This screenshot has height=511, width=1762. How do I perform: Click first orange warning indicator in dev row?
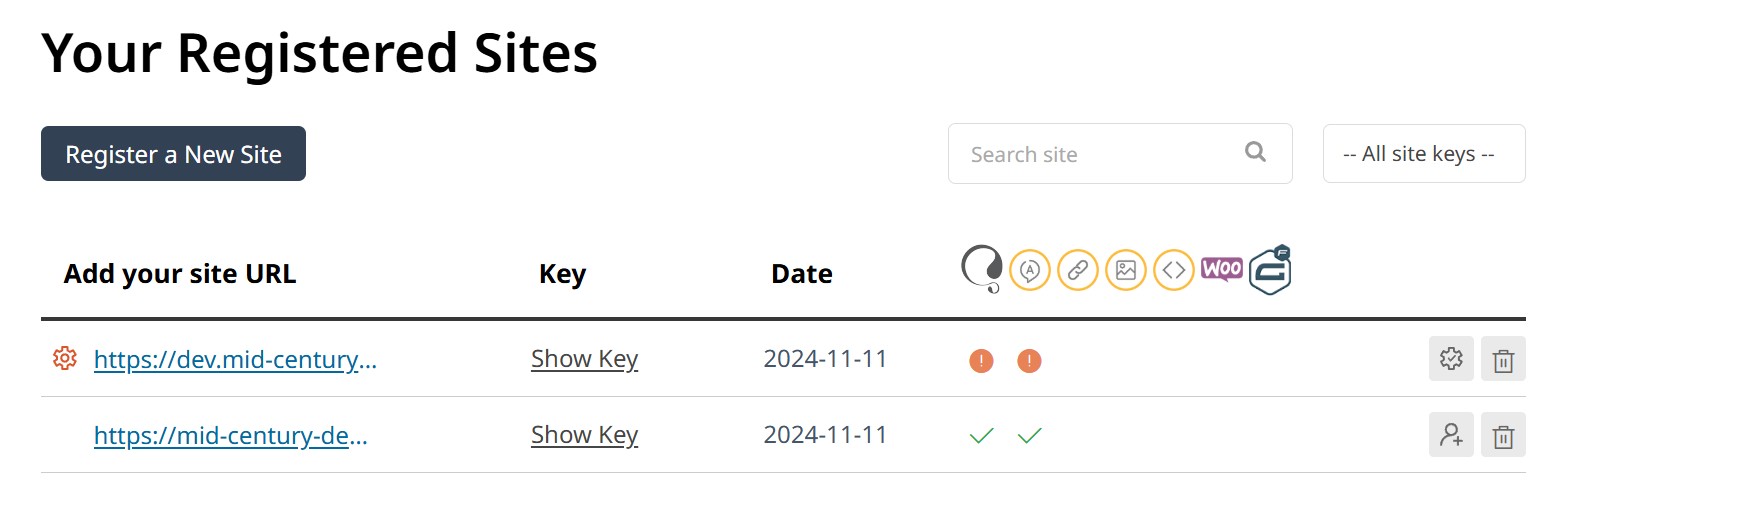982,361
